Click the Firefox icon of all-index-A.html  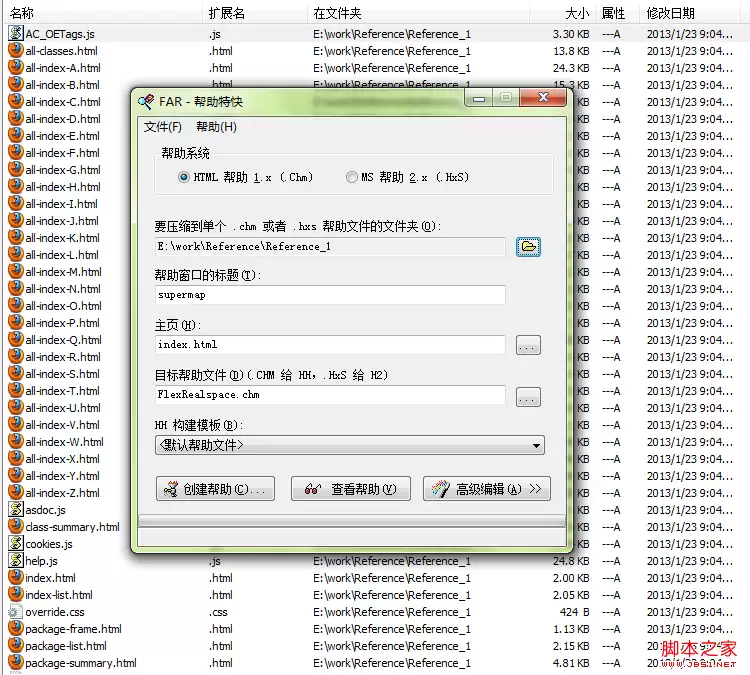[16, 67]
